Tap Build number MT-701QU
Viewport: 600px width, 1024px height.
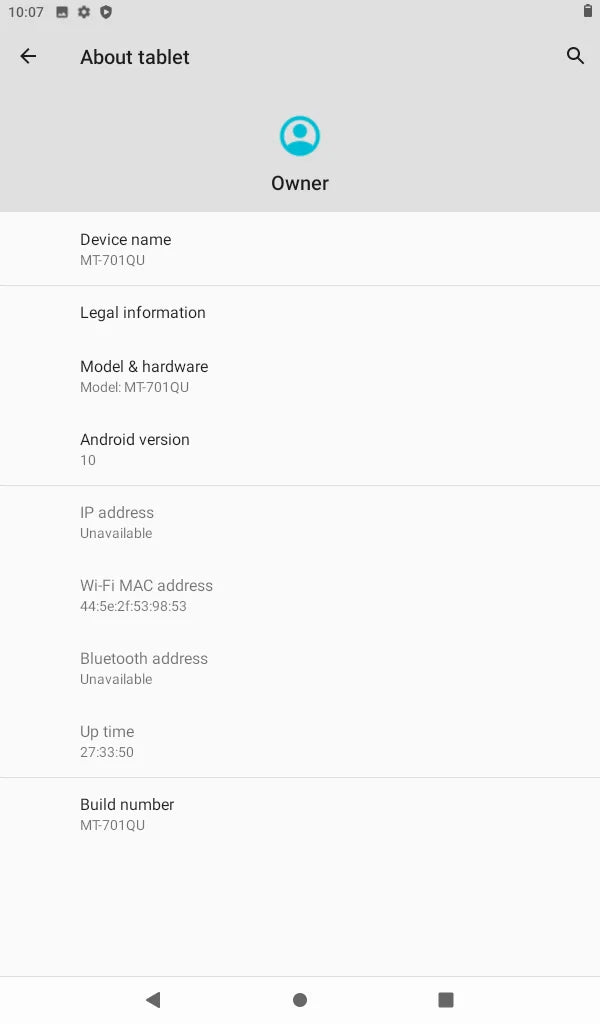[300, 813]
